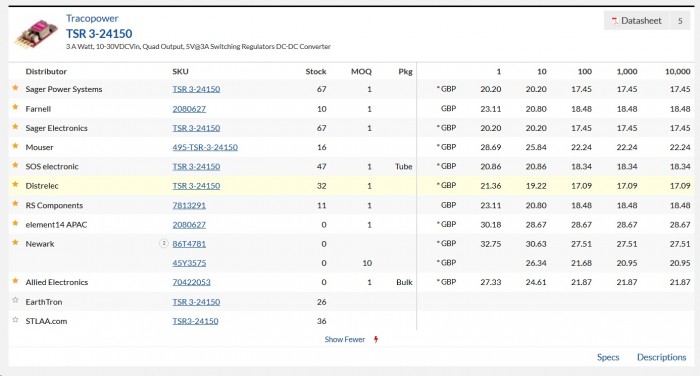Click the Stock column header
This screenshot has width=700, height=376.
point(316,71)
